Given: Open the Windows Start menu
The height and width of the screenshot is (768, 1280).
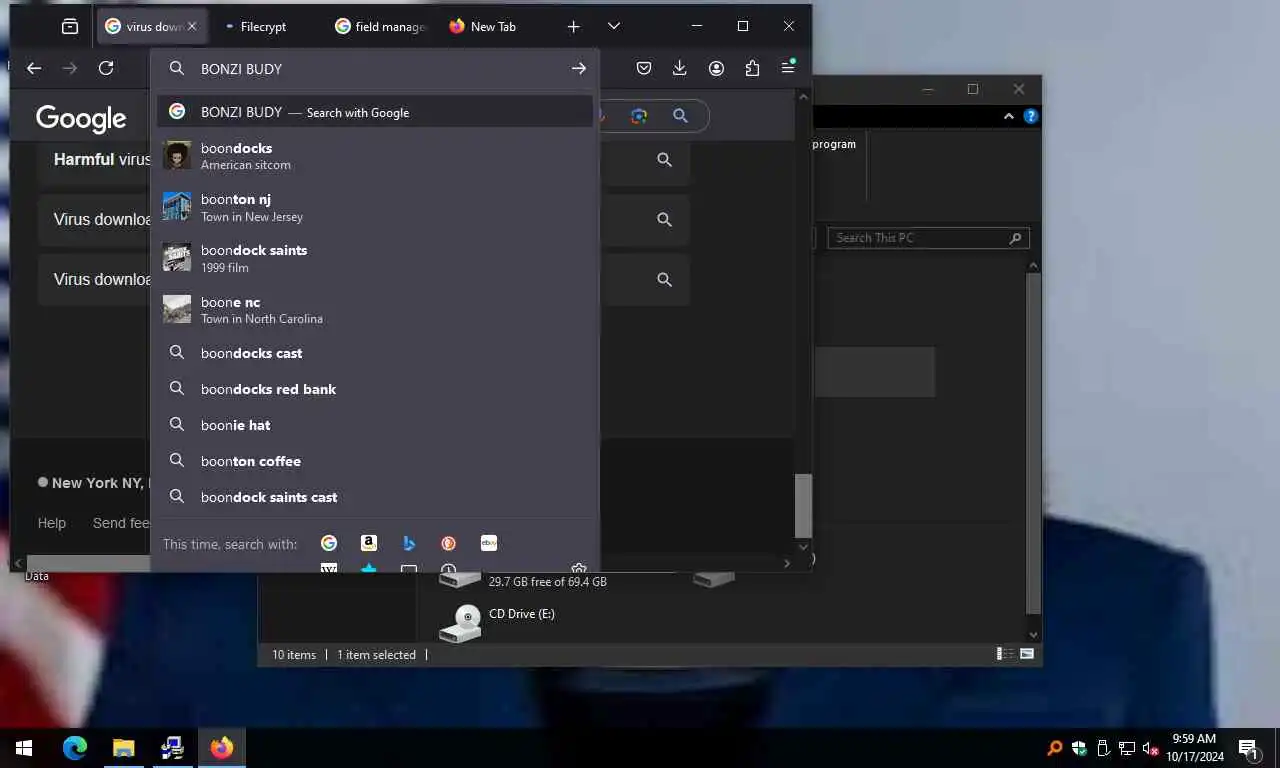Looking at the screenshot, I should [x=24, y=747].
